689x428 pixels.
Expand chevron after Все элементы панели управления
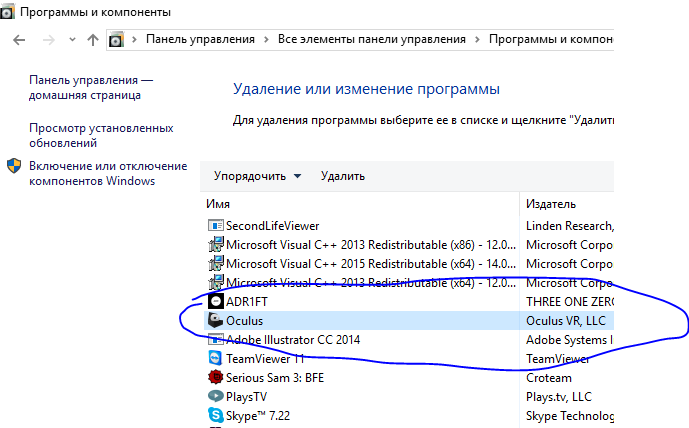pyautogui.click(x=477, y=40)
